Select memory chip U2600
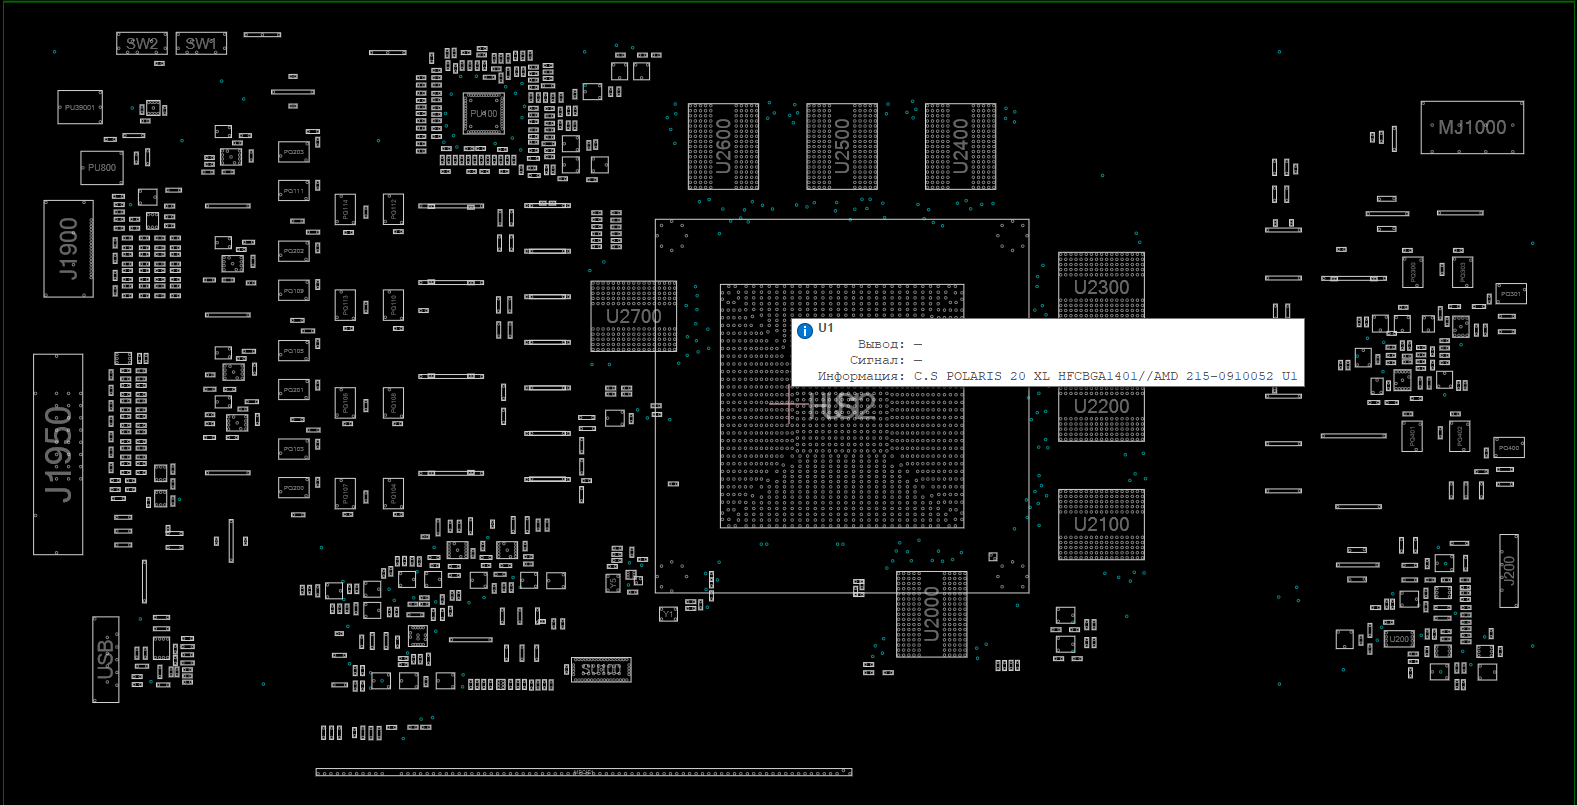The width and height of the screenshot is (1577, 805). tap(723, 146)
